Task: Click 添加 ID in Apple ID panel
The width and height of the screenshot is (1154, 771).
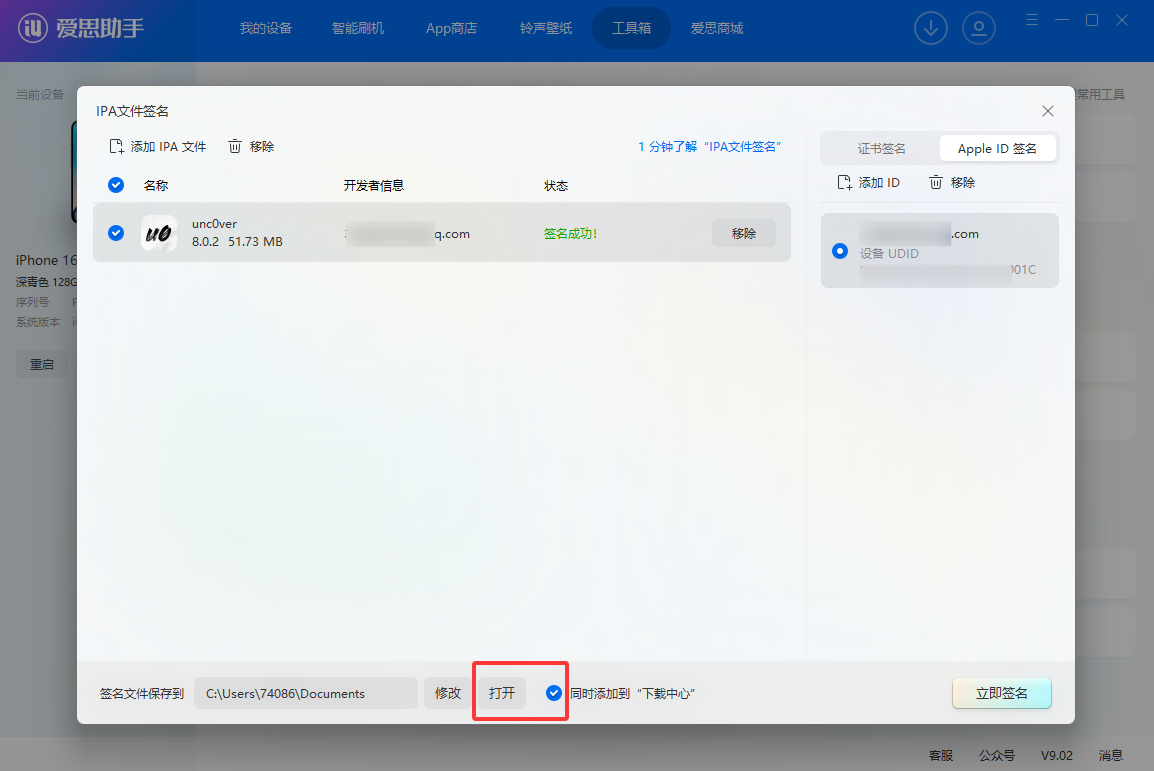Action: tap(868, 183)
